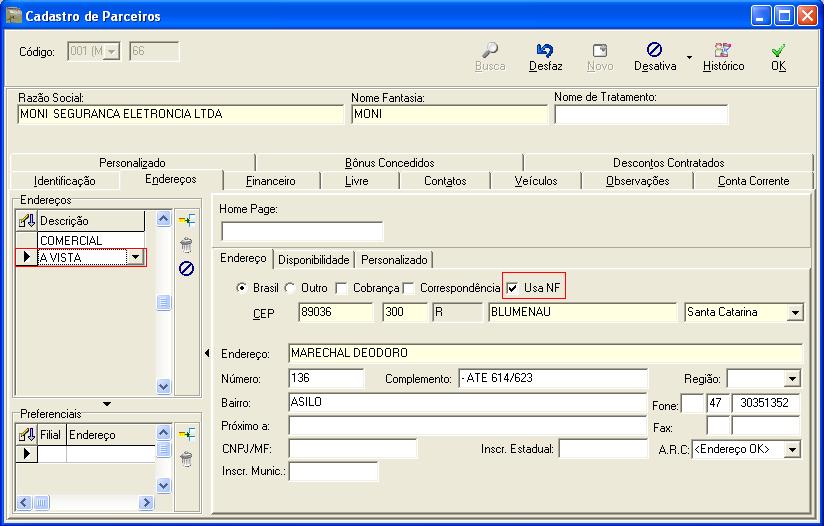The height and width of the screenshot is (526, 824).
Task: Click the Nome Fantasia field
Action: 449,114
